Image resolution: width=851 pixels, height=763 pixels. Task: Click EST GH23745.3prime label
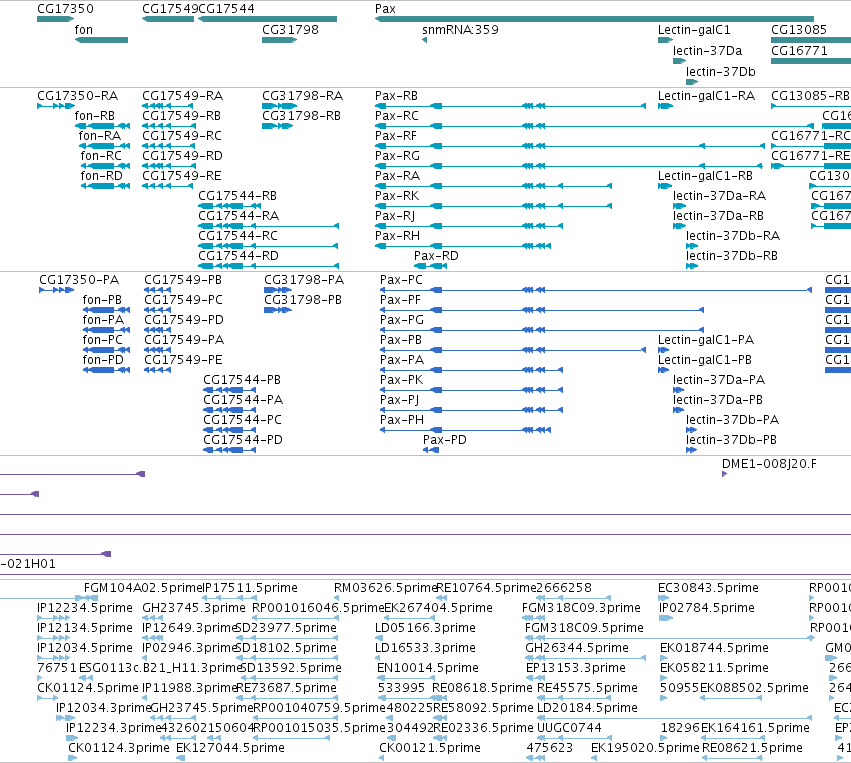pos(194,608)
